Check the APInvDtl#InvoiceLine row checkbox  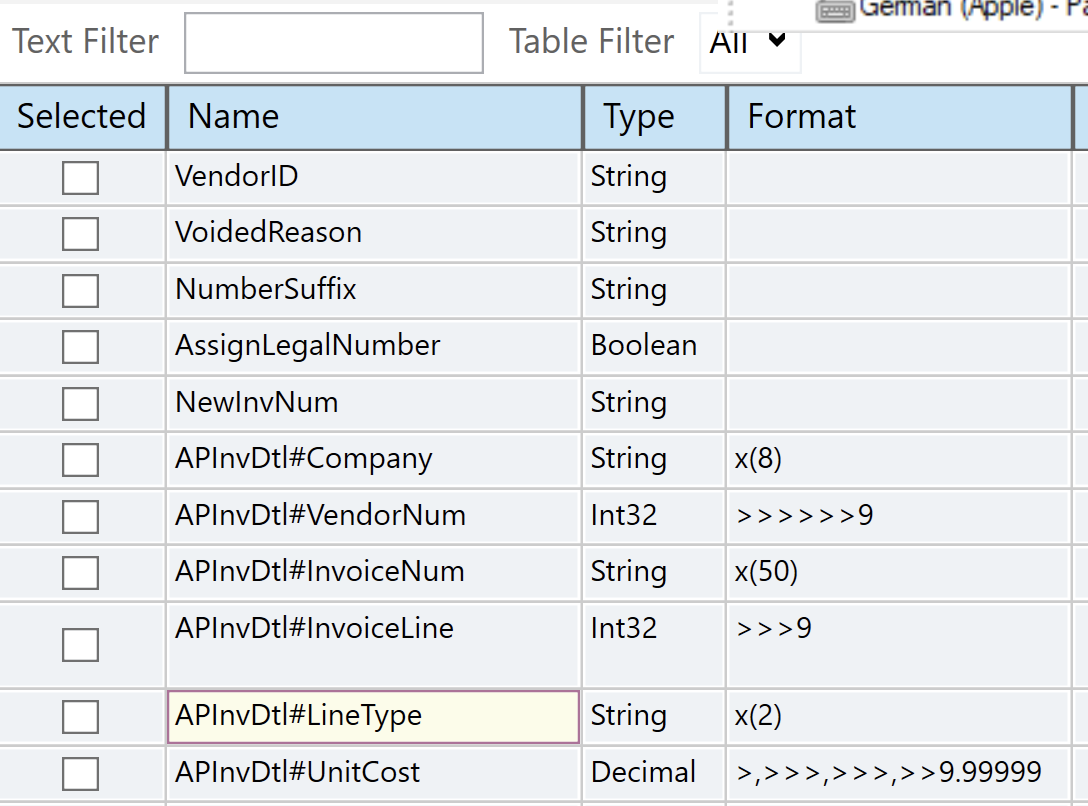tap(80, 645)
